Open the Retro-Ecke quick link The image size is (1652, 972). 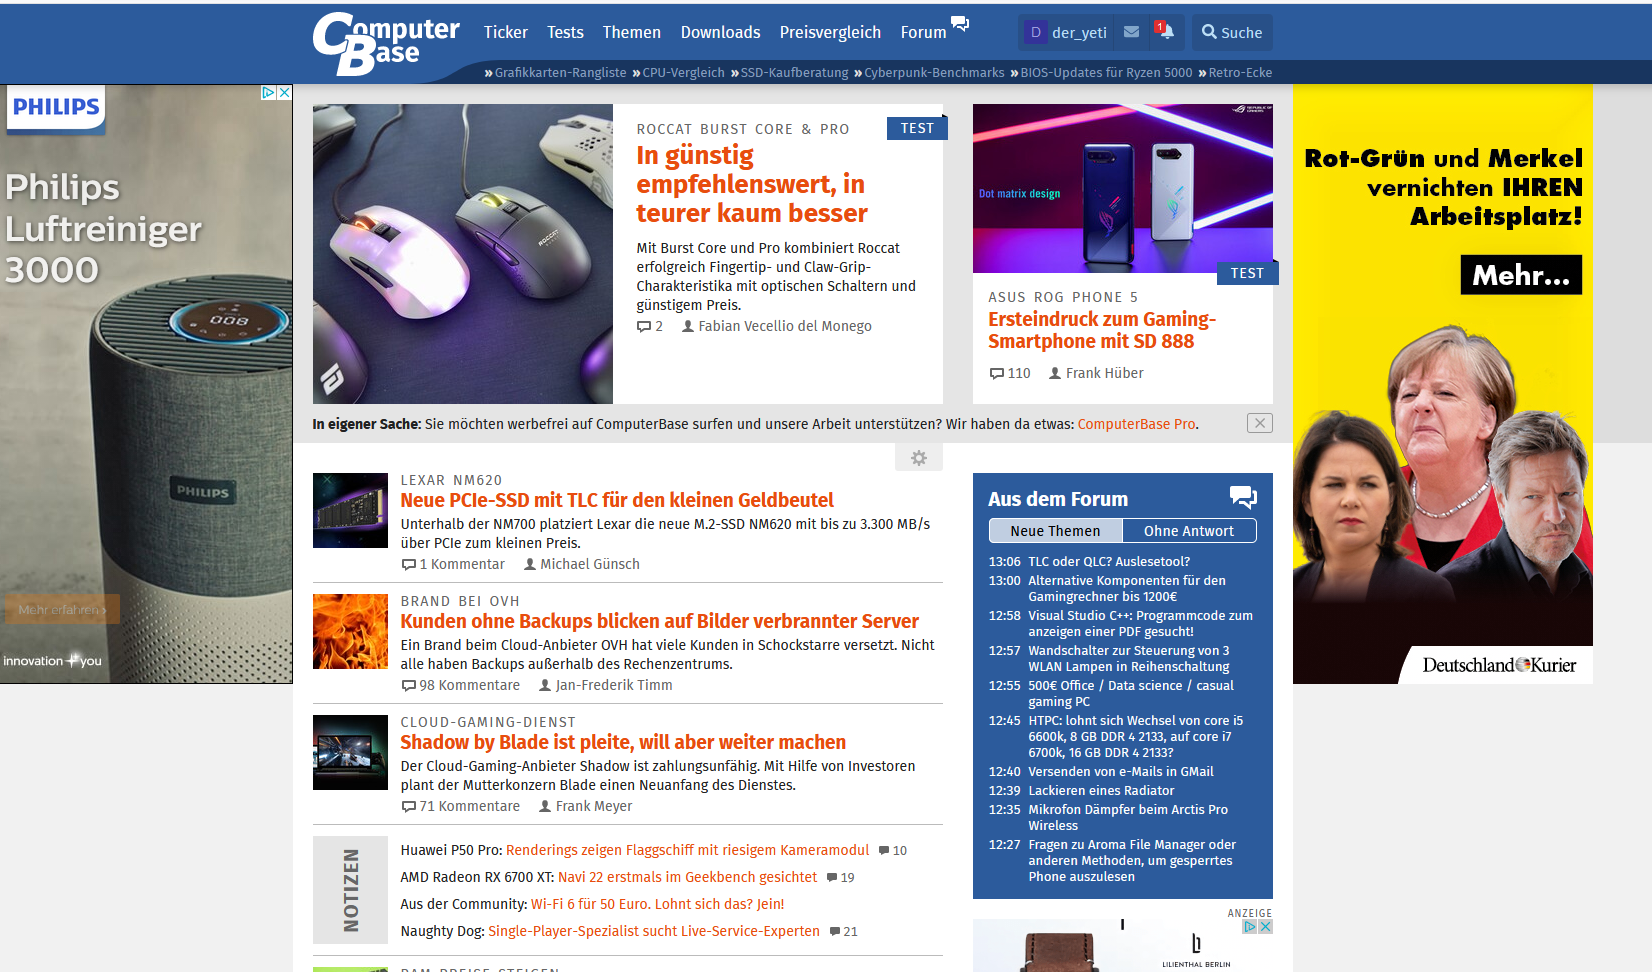tap(1240, 72)
